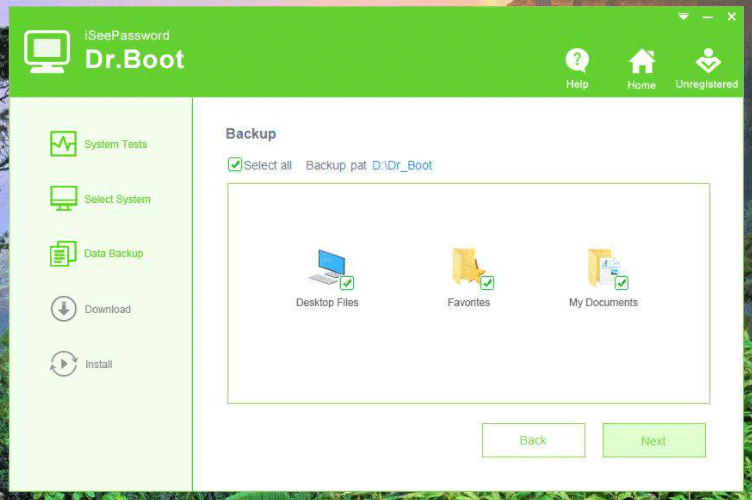Open the Unregistered account icon
Screen dimensions: 752x500
click(707, 61)
